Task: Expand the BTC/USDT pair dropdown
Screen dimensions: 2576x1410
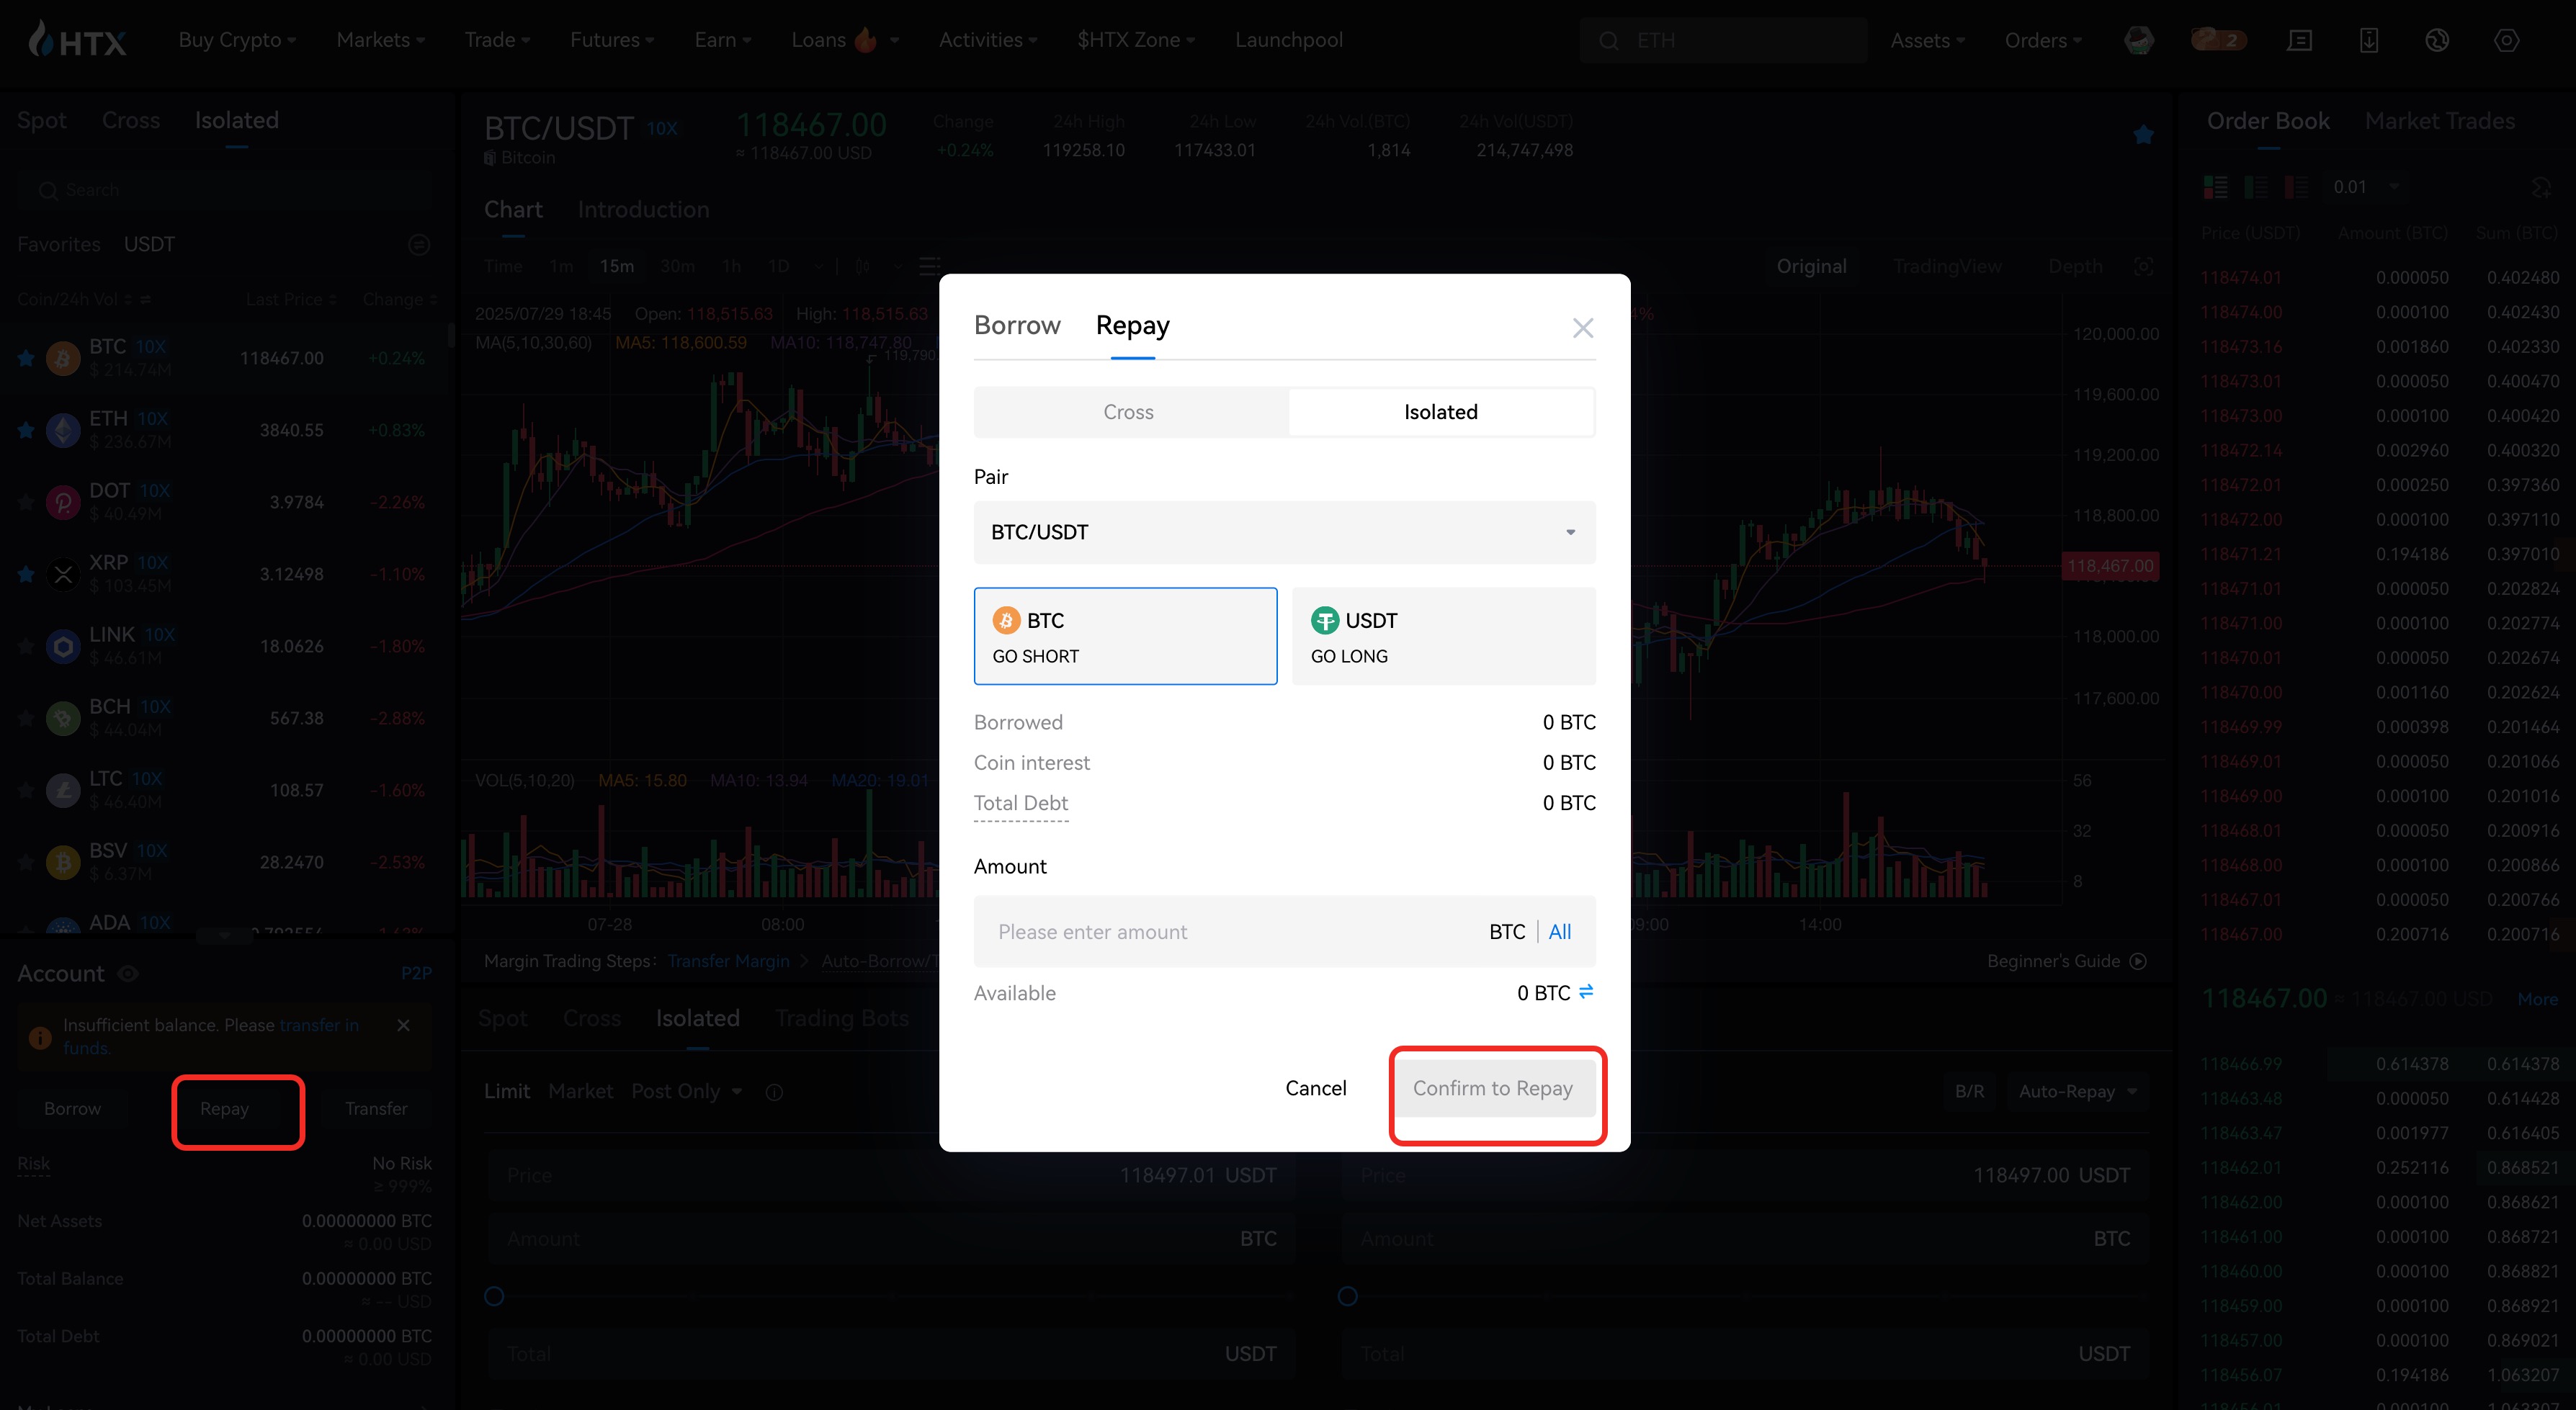Action: tap(1284, 532)
